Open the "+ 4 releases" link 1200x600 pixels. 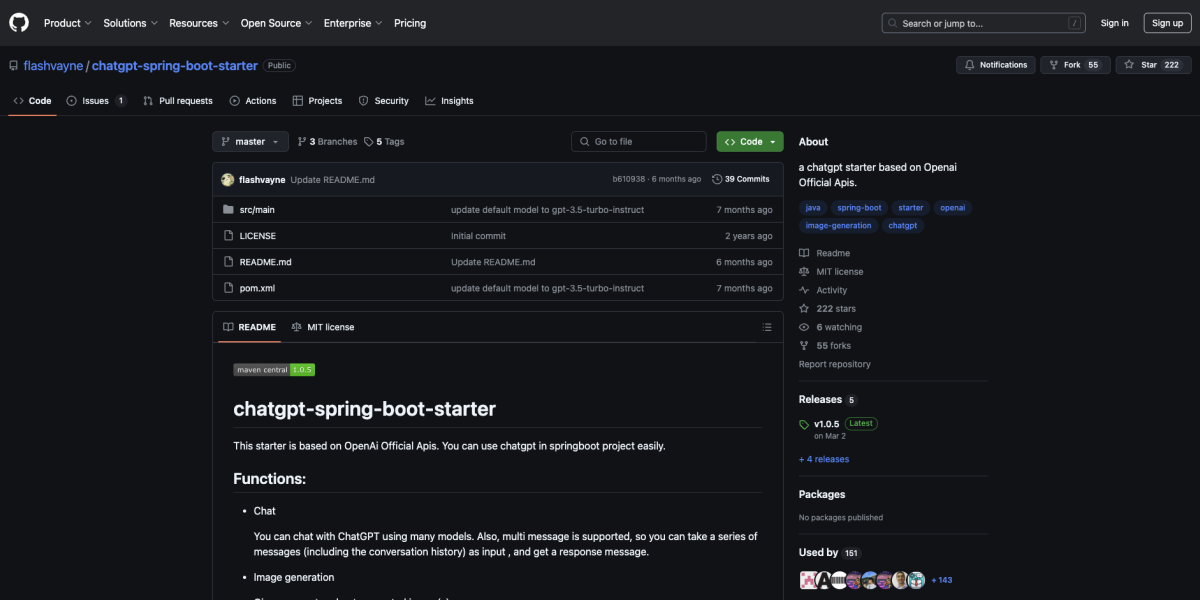point(823,458)
